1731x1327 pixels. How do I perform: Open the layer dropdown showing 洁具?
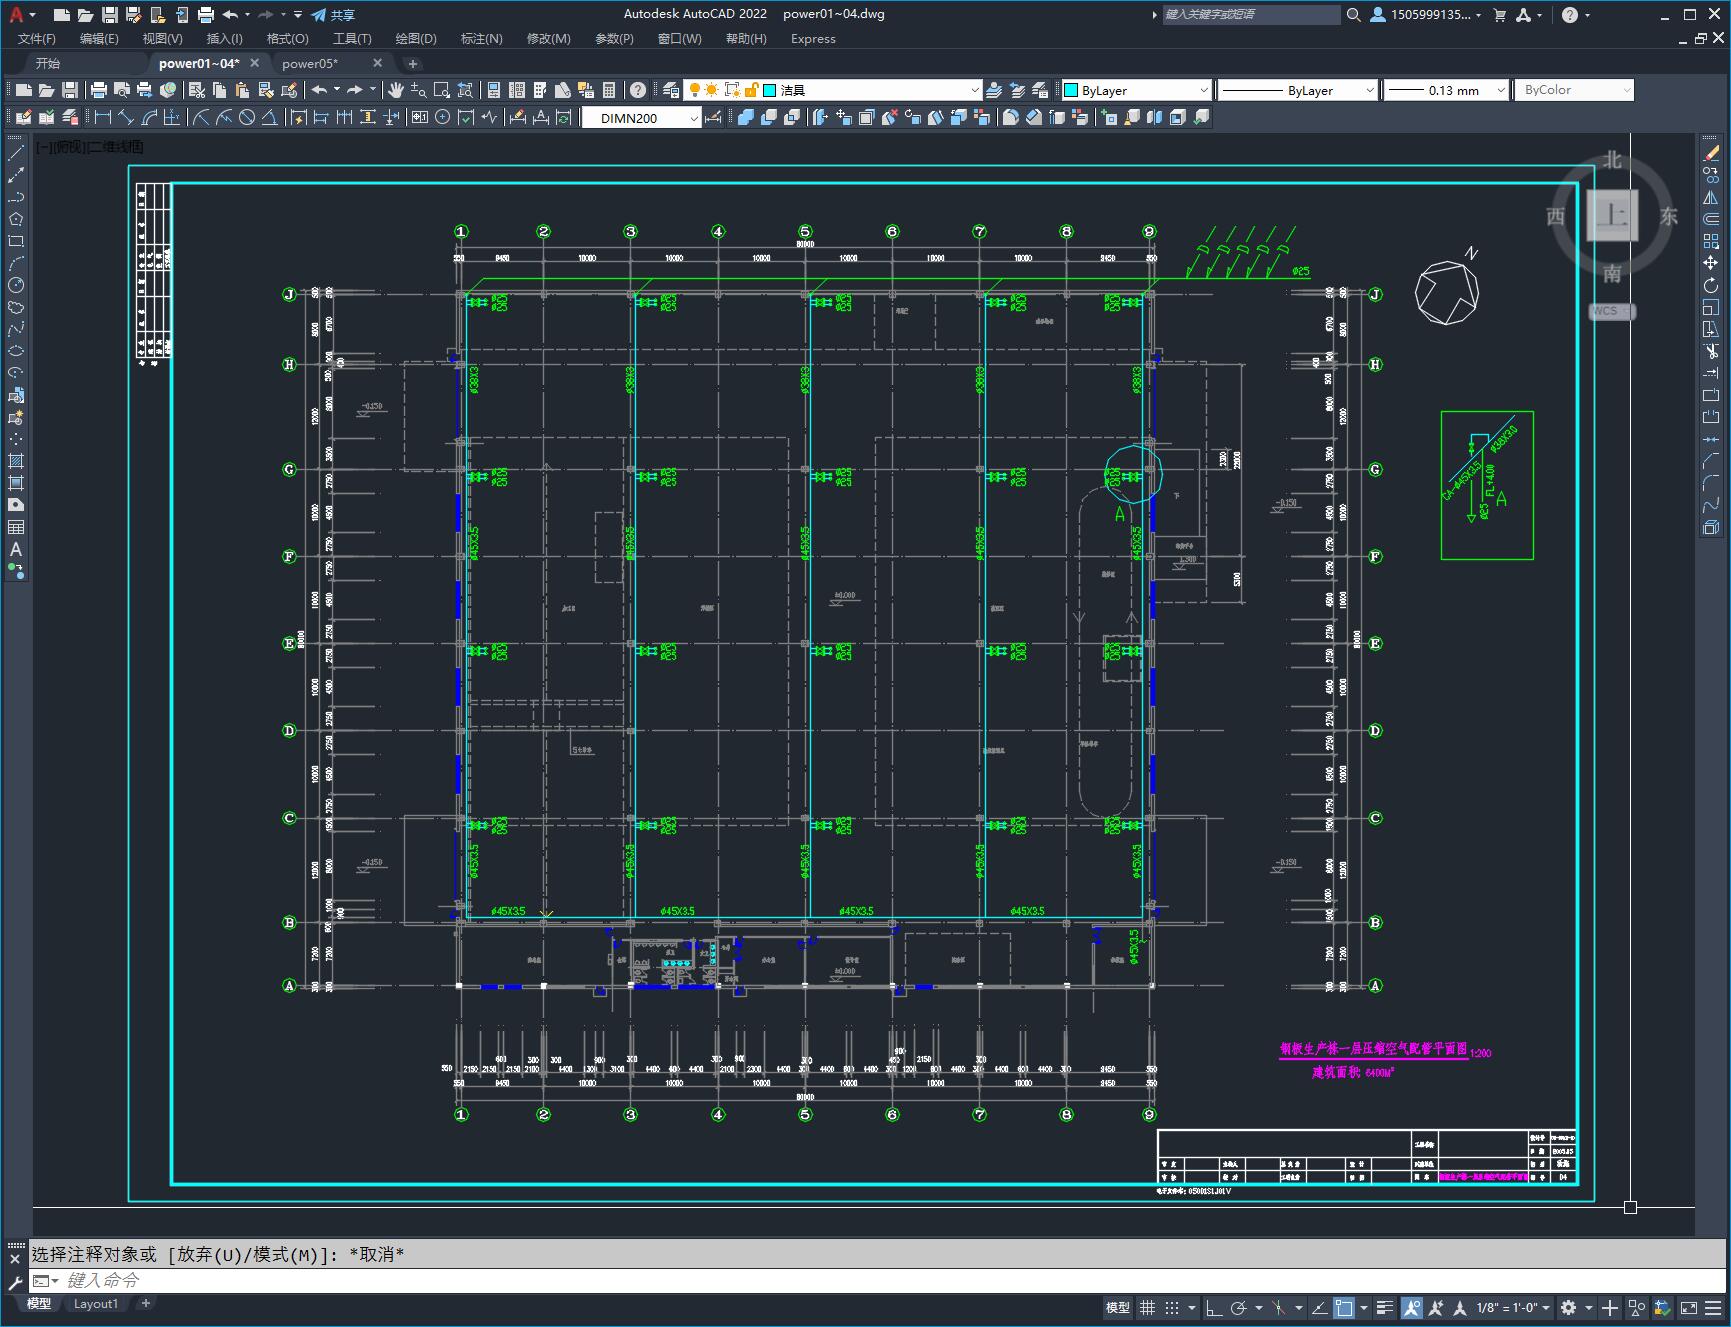(x=833, y=90)
